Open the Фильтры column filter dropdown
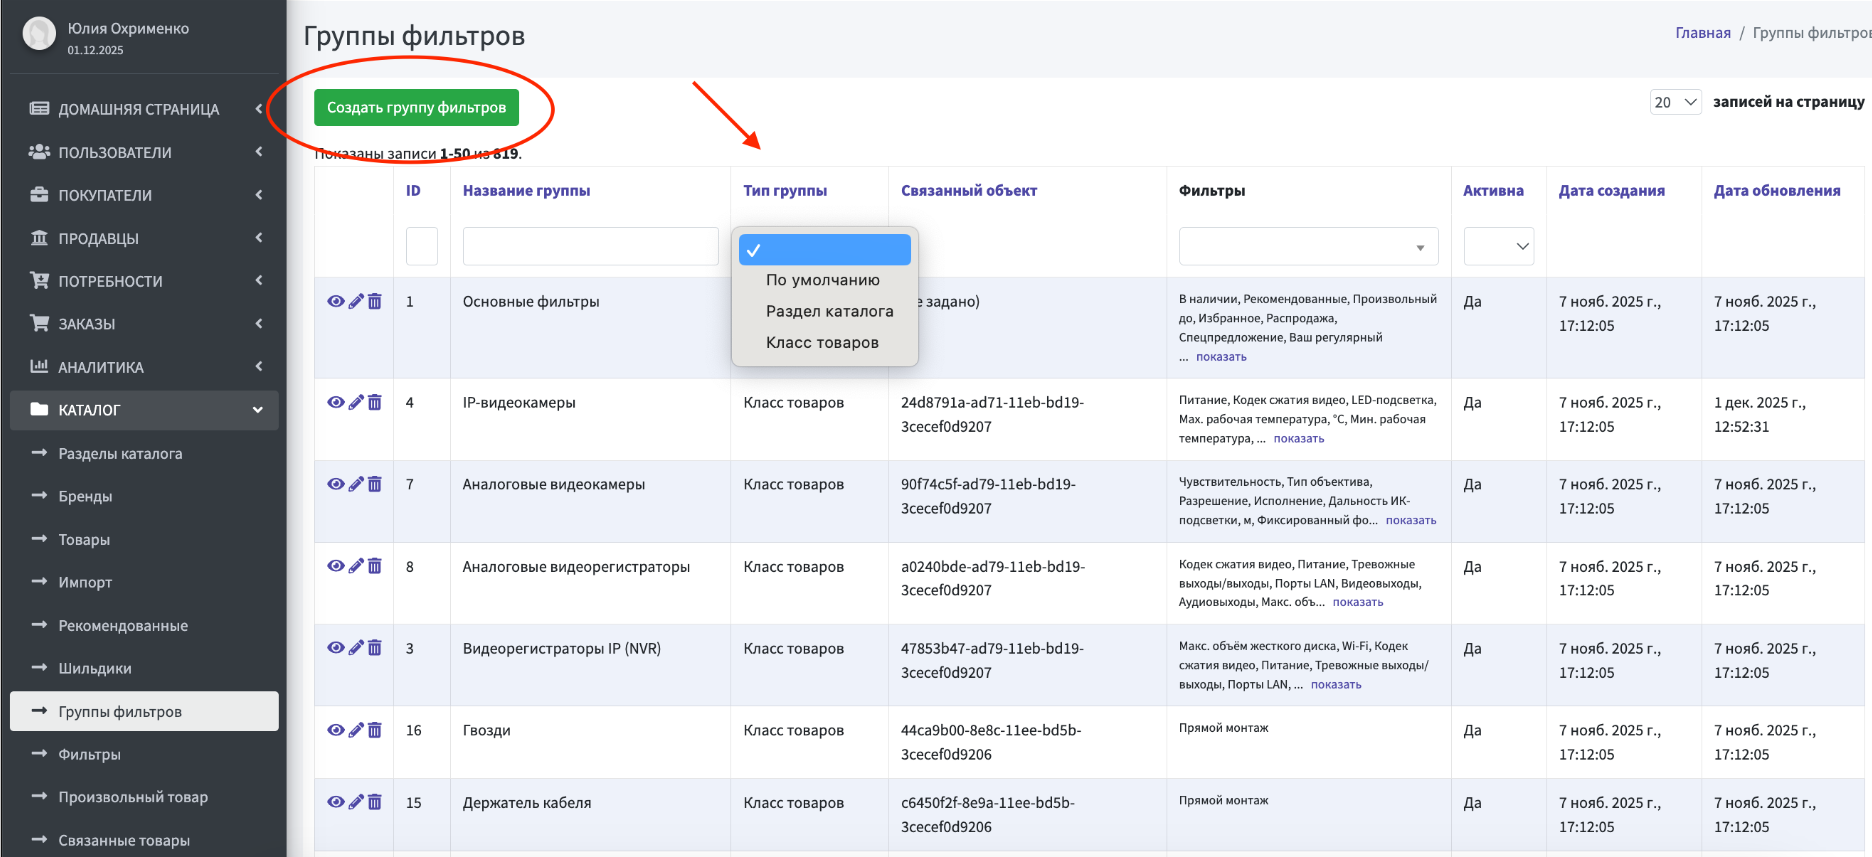1872x857 pixels. (1308, 246)
